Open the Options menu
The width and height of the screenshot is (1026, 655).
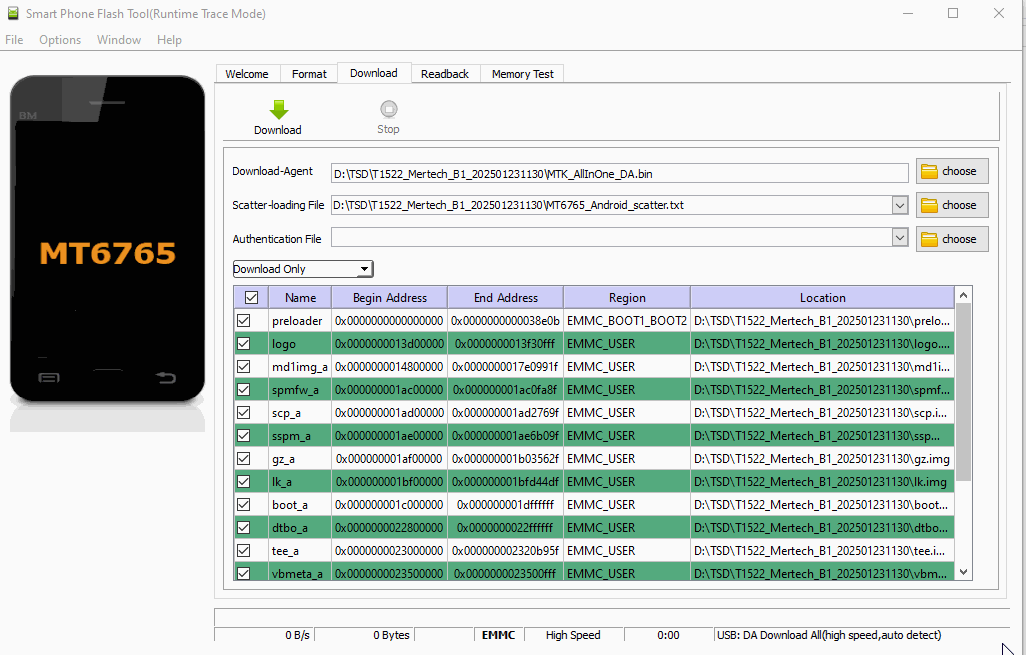[60, 40]
